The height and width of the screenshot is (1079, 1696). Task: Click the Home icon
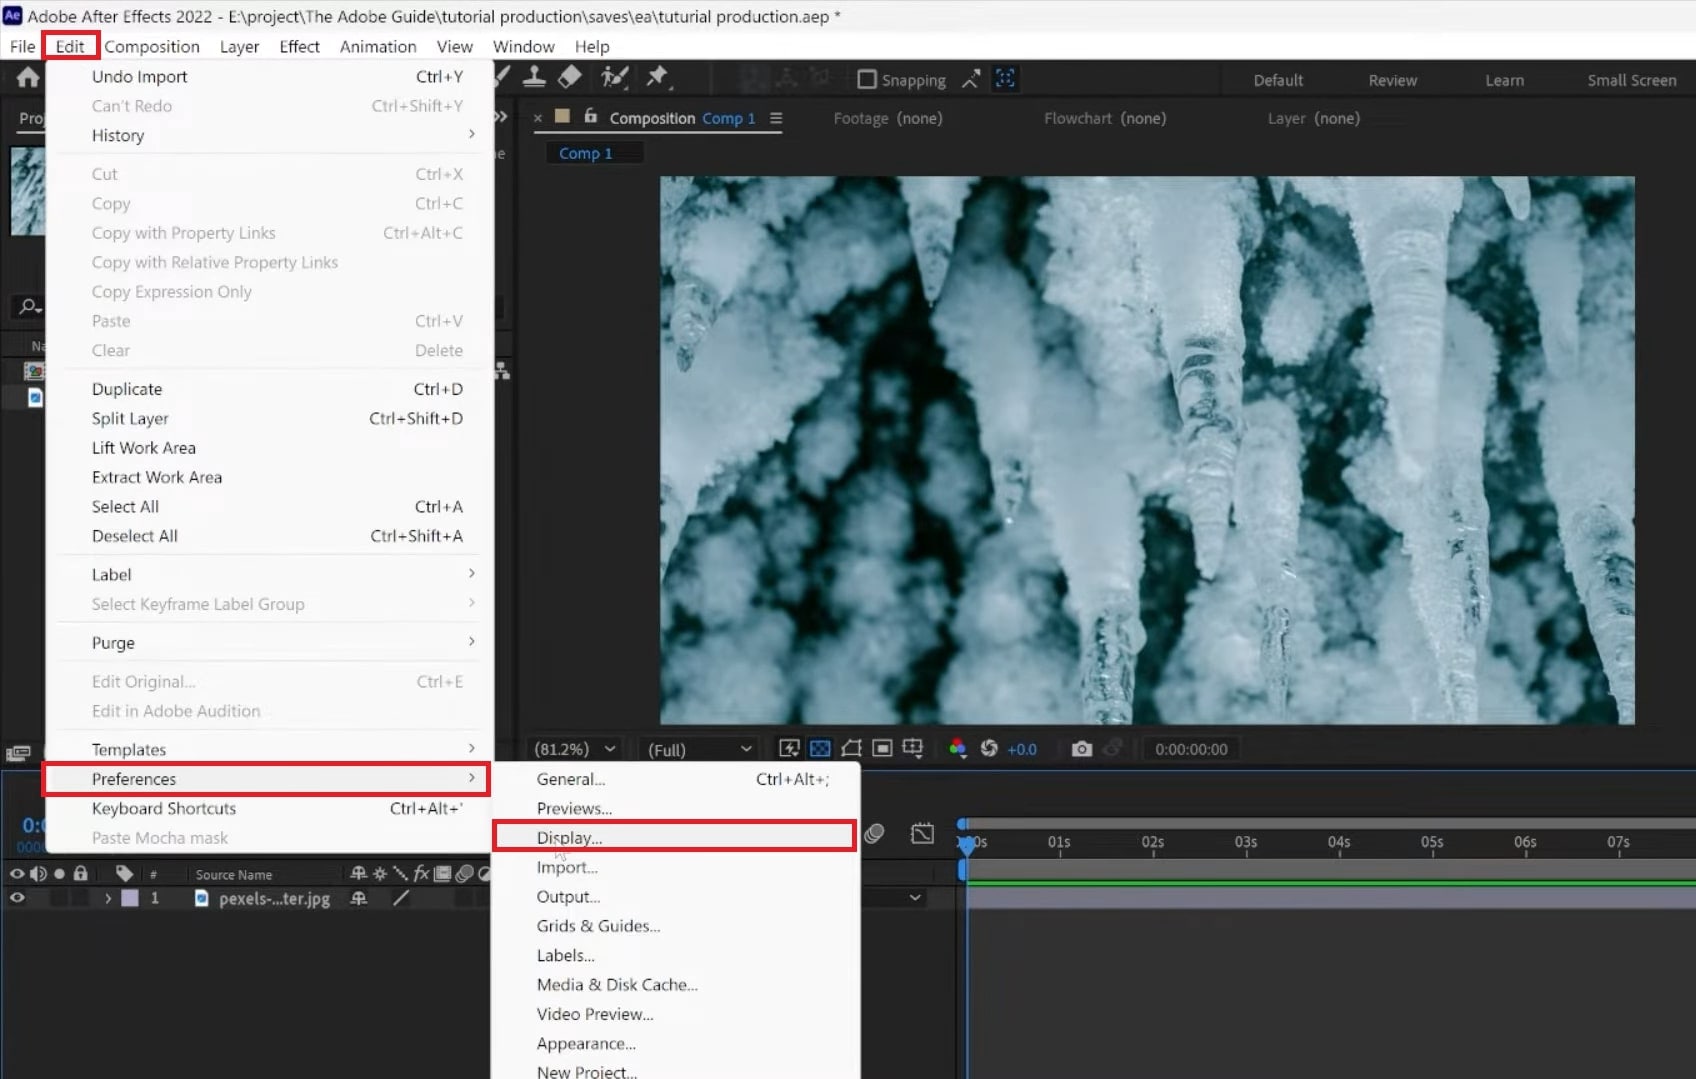[x=27, y=78]
